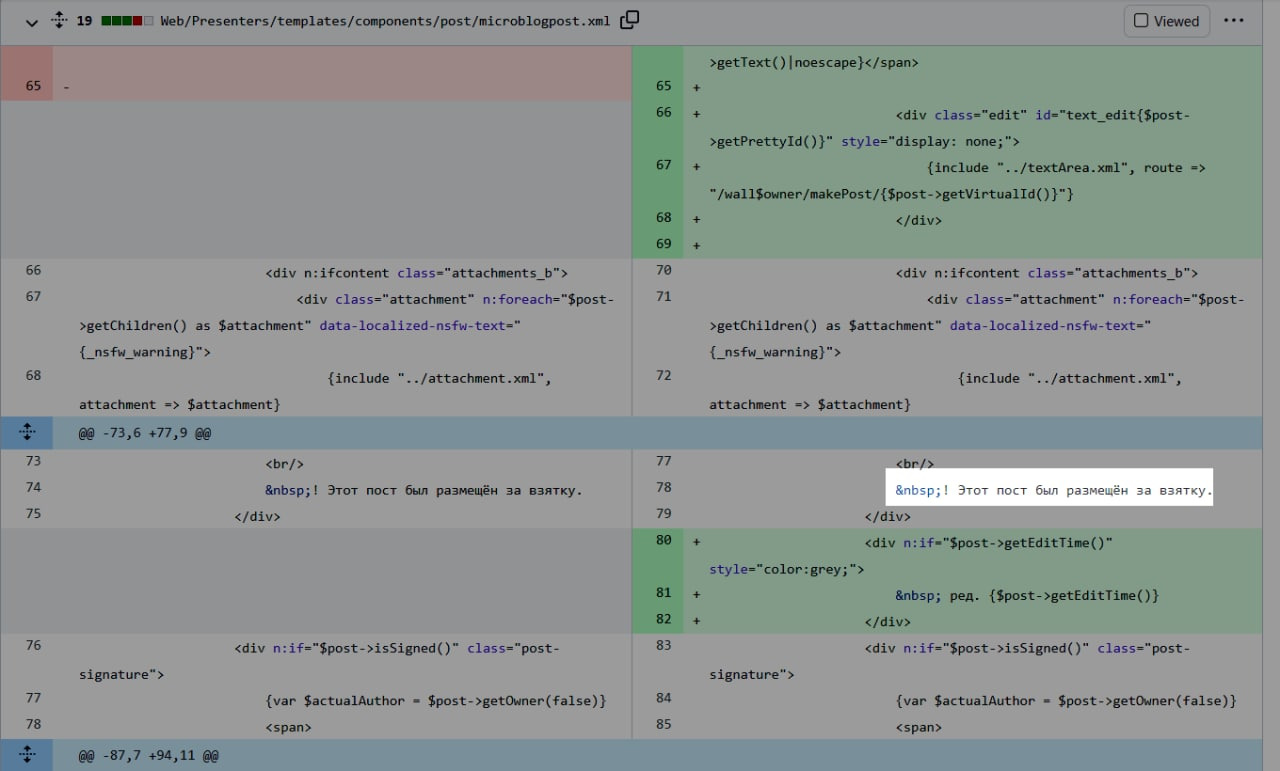Click the plus marker on added line 81

coord(696,595)
